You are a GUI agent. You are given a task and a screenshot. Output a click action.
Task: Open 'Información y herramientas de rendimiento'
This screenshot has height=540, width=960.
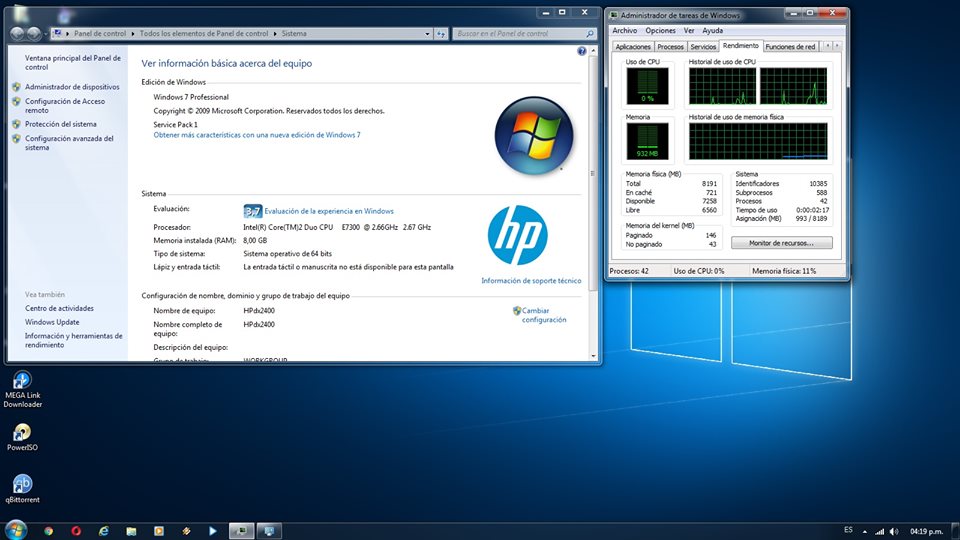click(73, 340)
